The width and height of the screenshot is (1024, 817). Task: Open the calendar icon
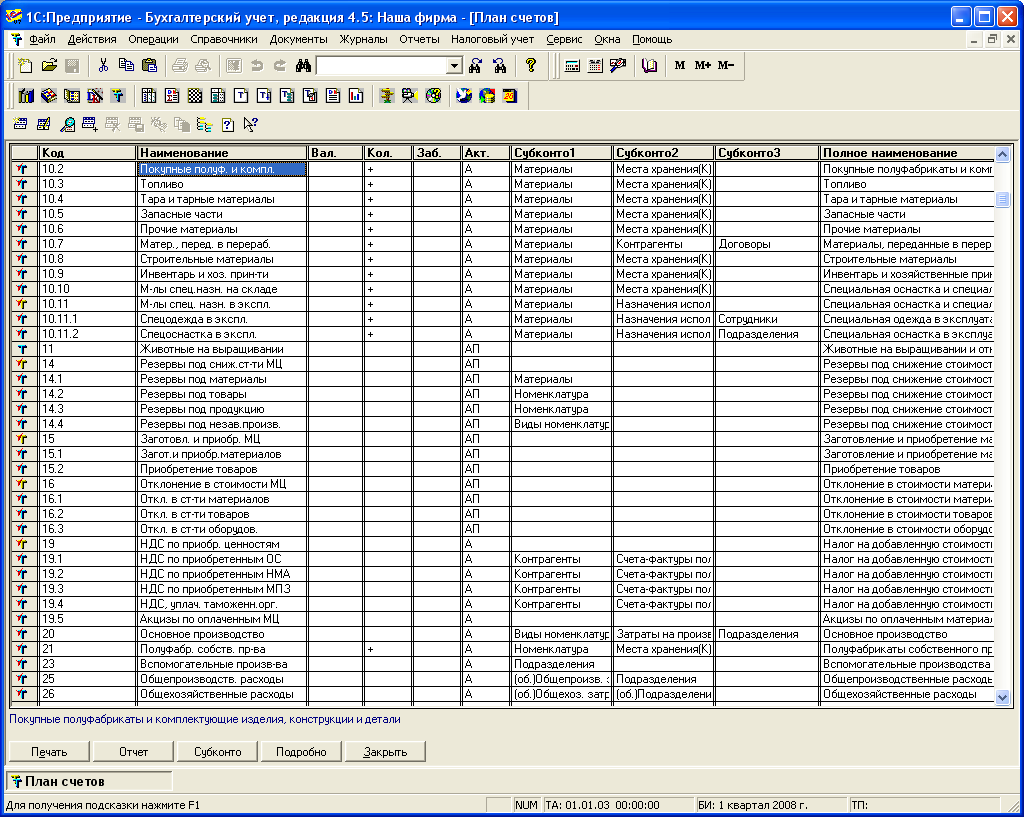click(x=595, y=65)
